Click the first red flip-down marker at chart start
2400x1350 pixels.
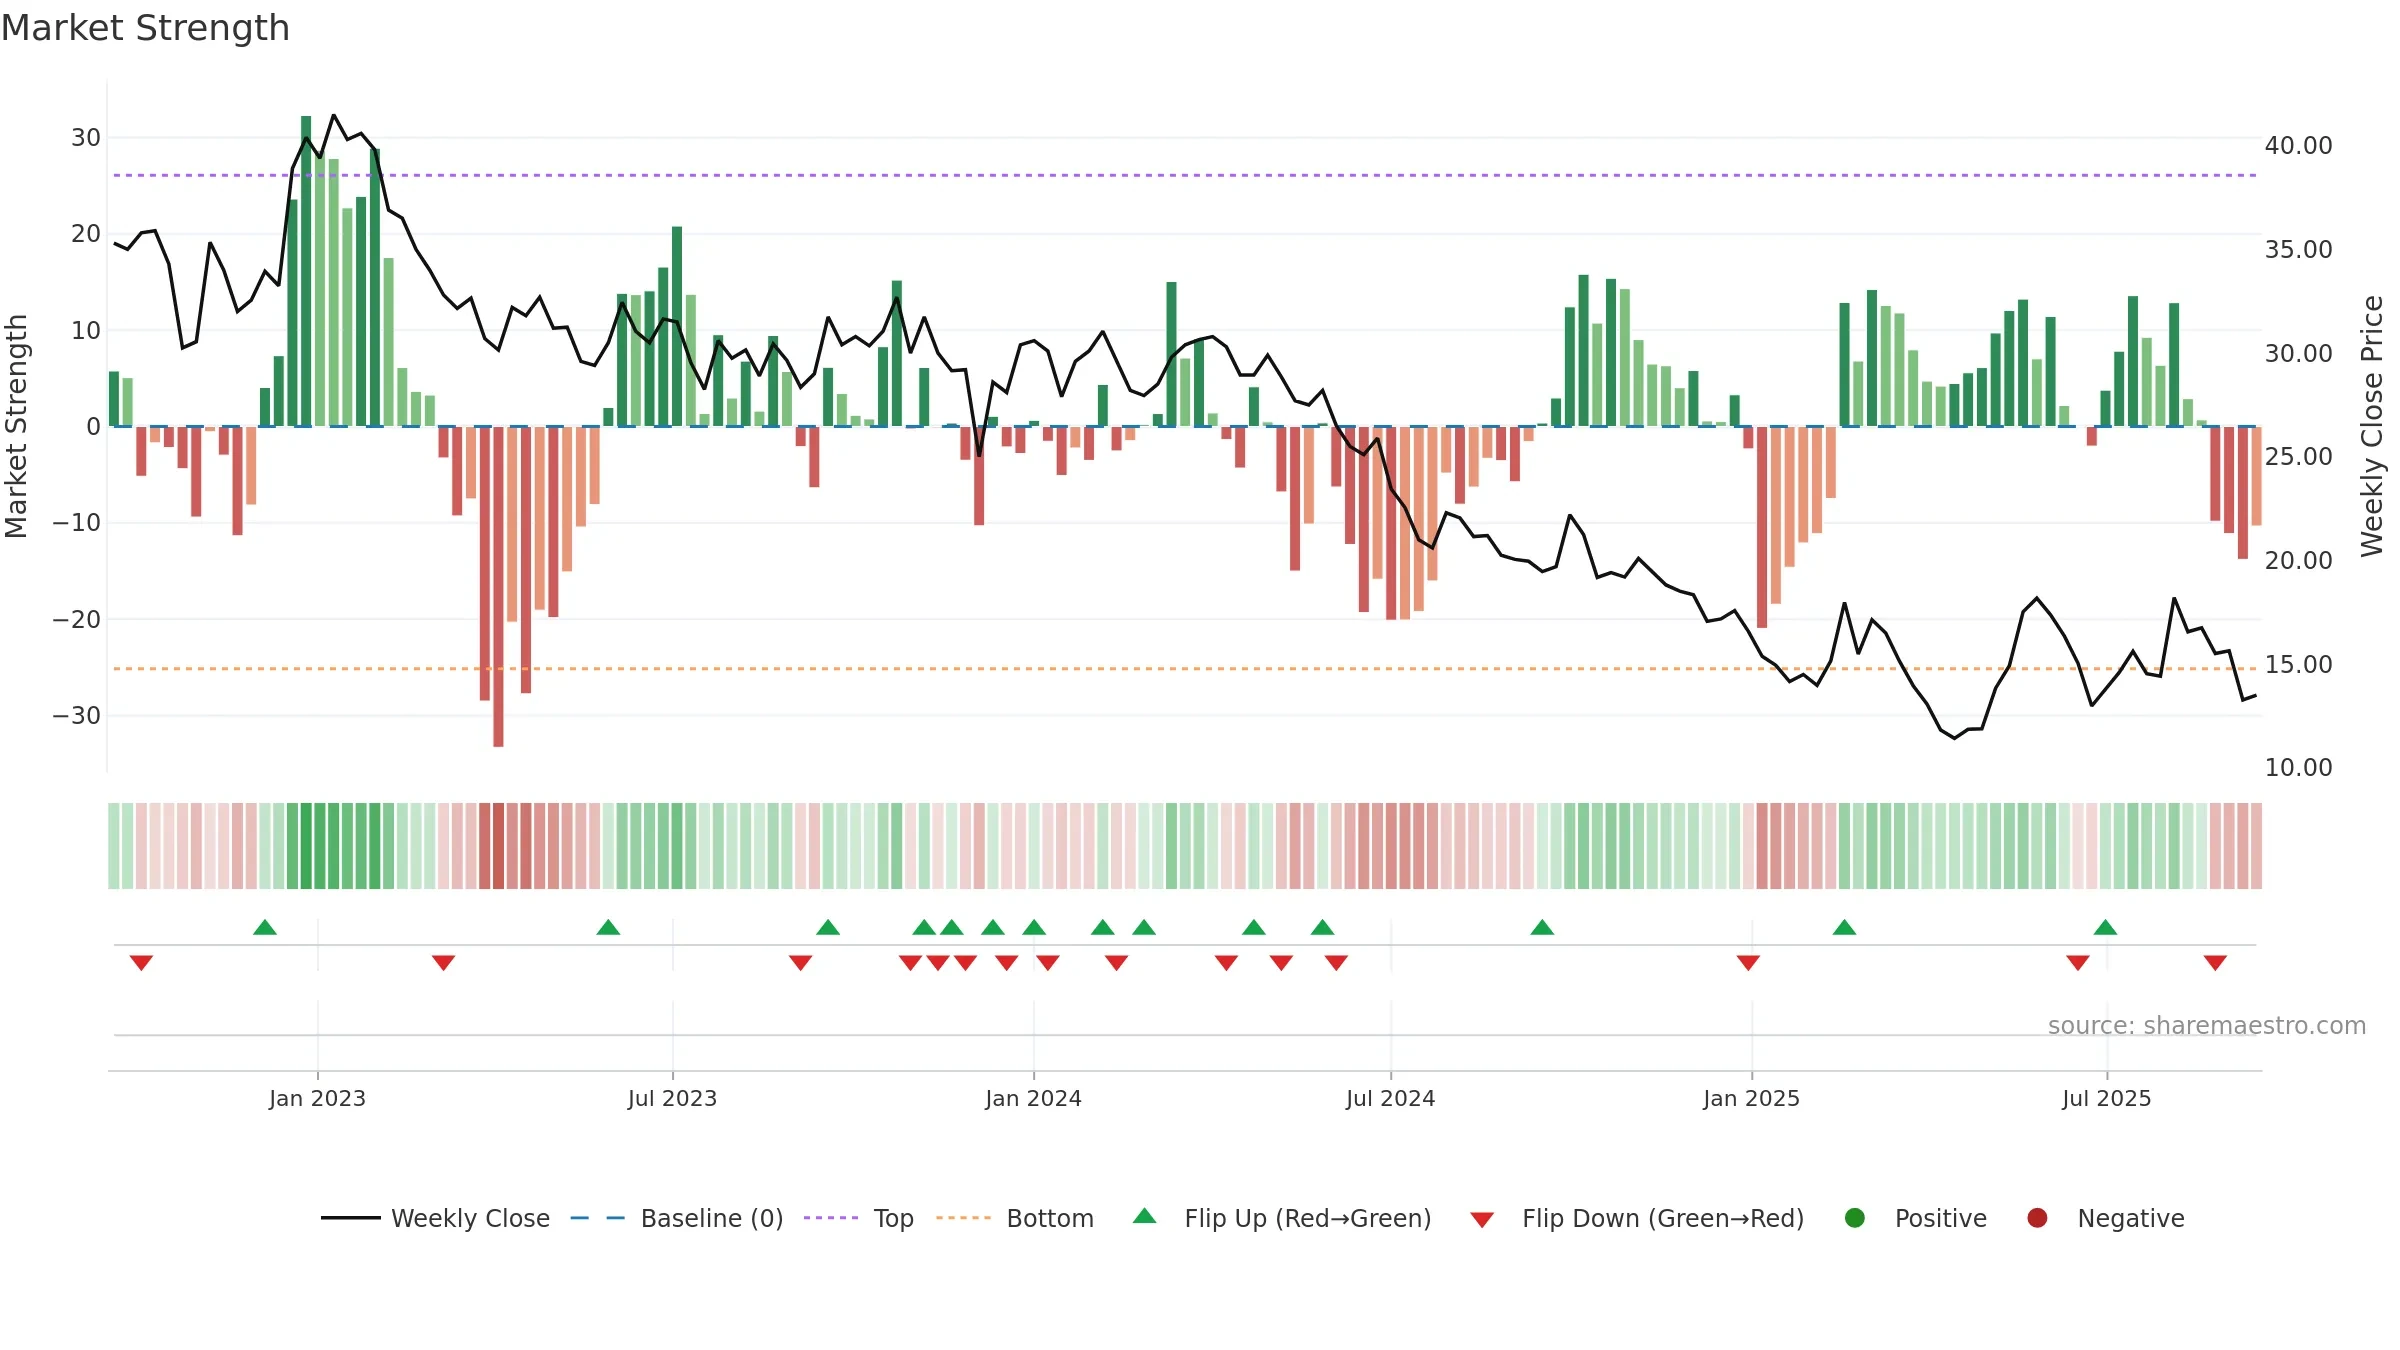click(x=141, y=962)
